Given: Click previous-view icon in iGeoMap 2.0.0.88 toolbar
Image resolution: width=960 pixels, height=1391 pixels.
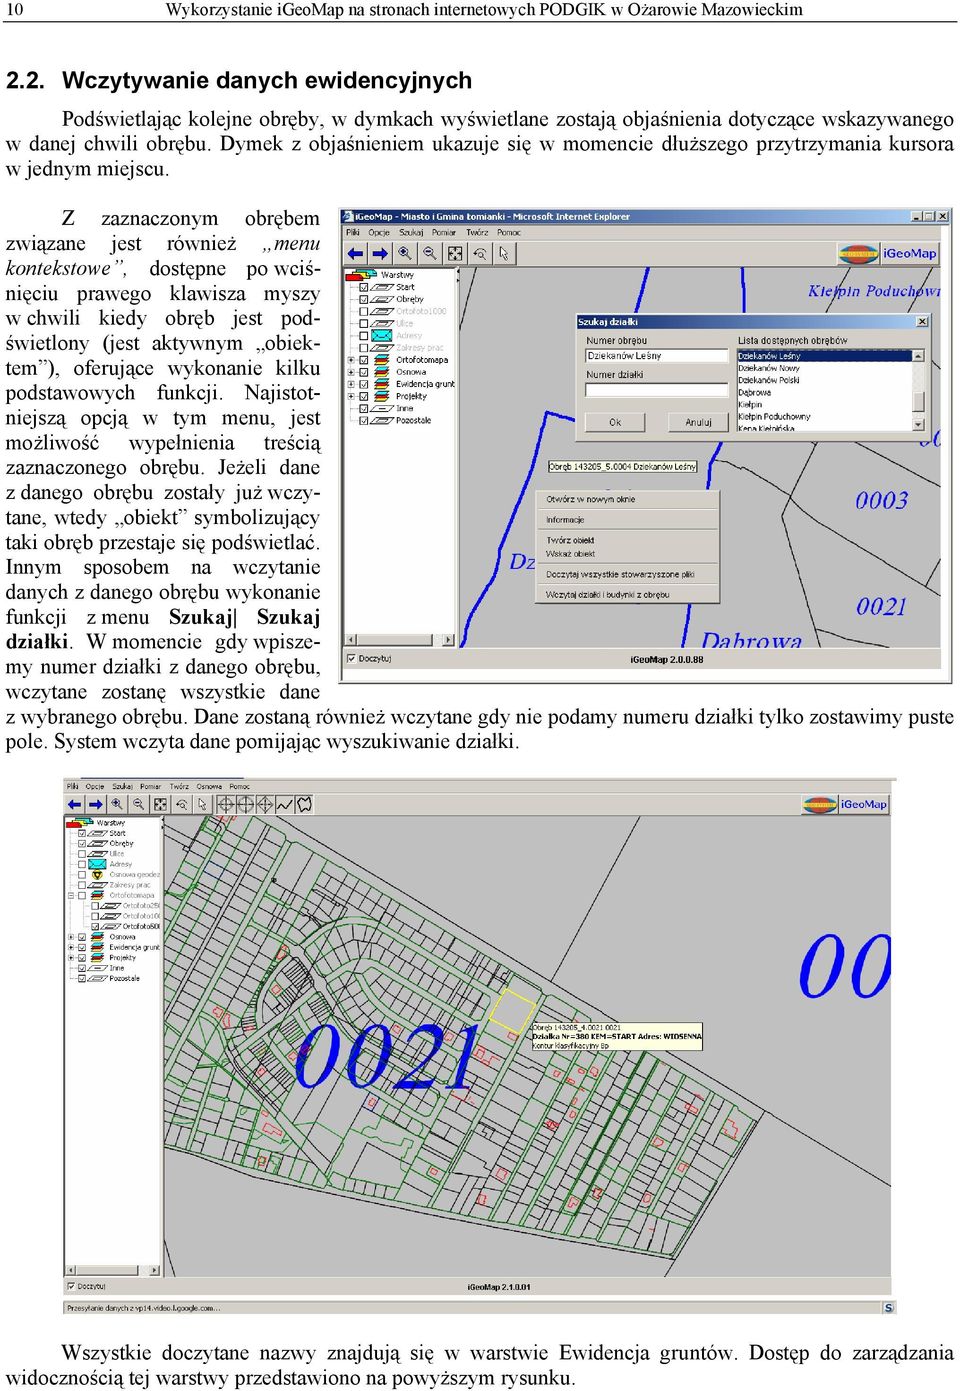Looking at the screenshot, I should tap(480, 253).
